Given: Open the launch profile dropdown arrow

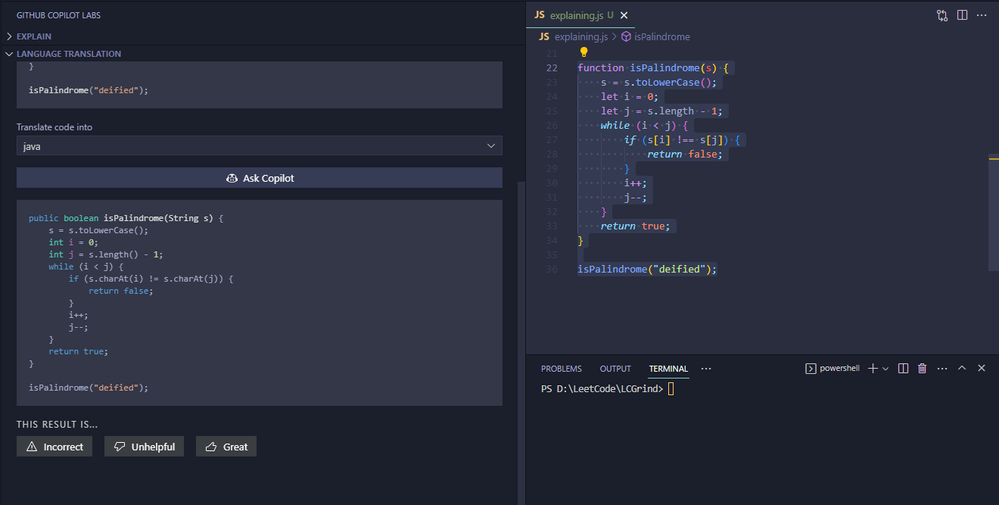Looking at the screenshot, I should point(885,369).
